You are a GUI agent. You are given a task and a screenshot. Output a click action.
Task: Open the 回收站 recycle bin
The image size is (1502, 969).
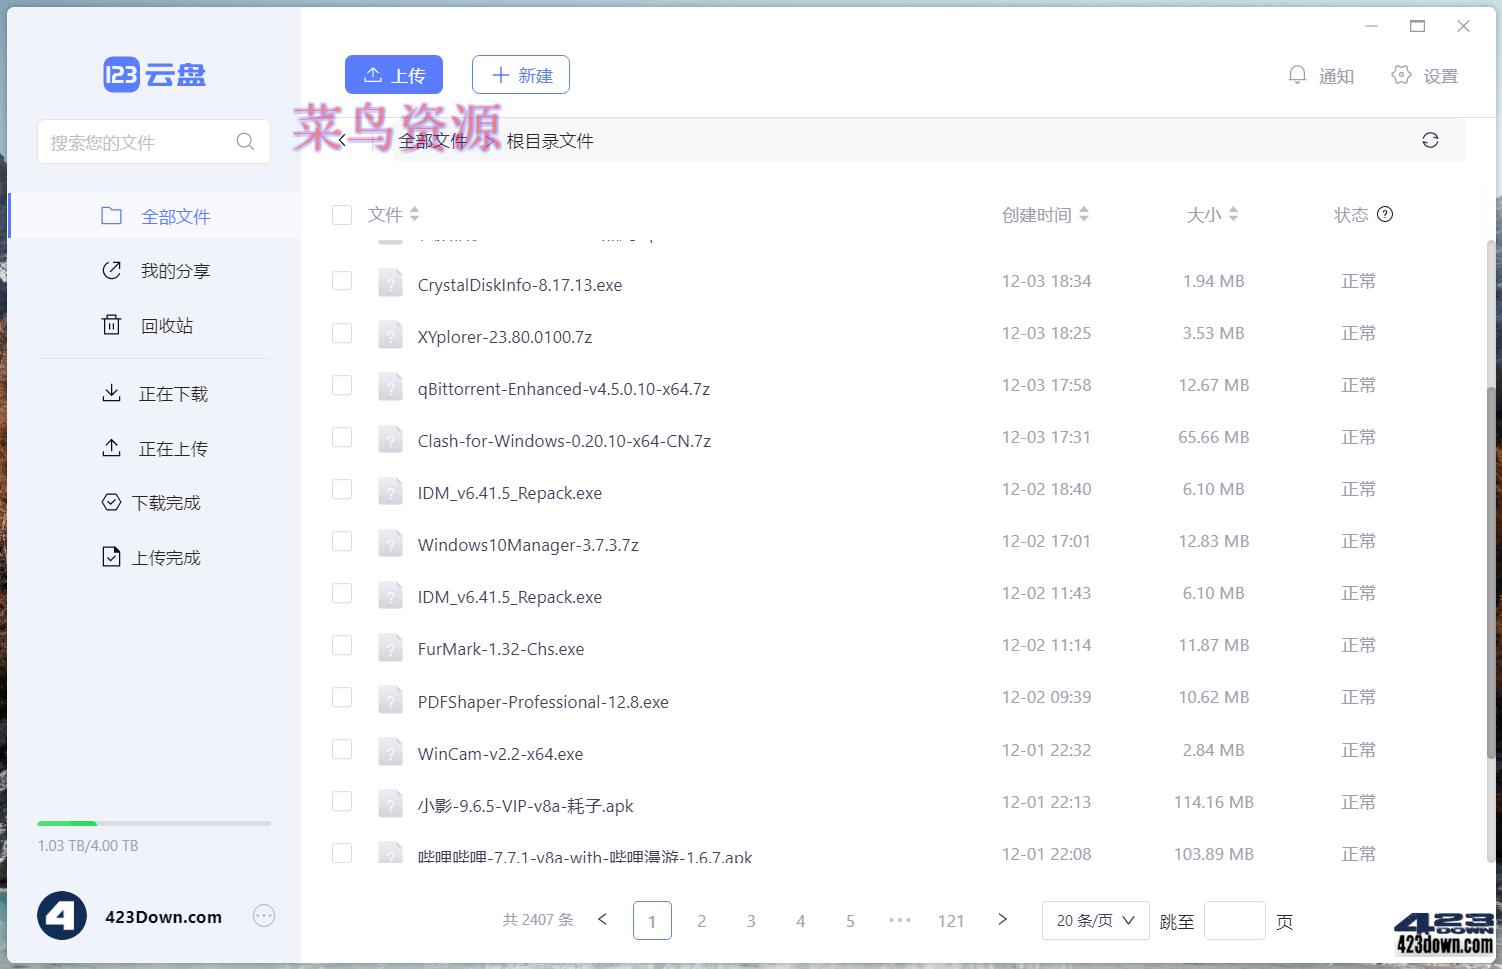[166, 324]
